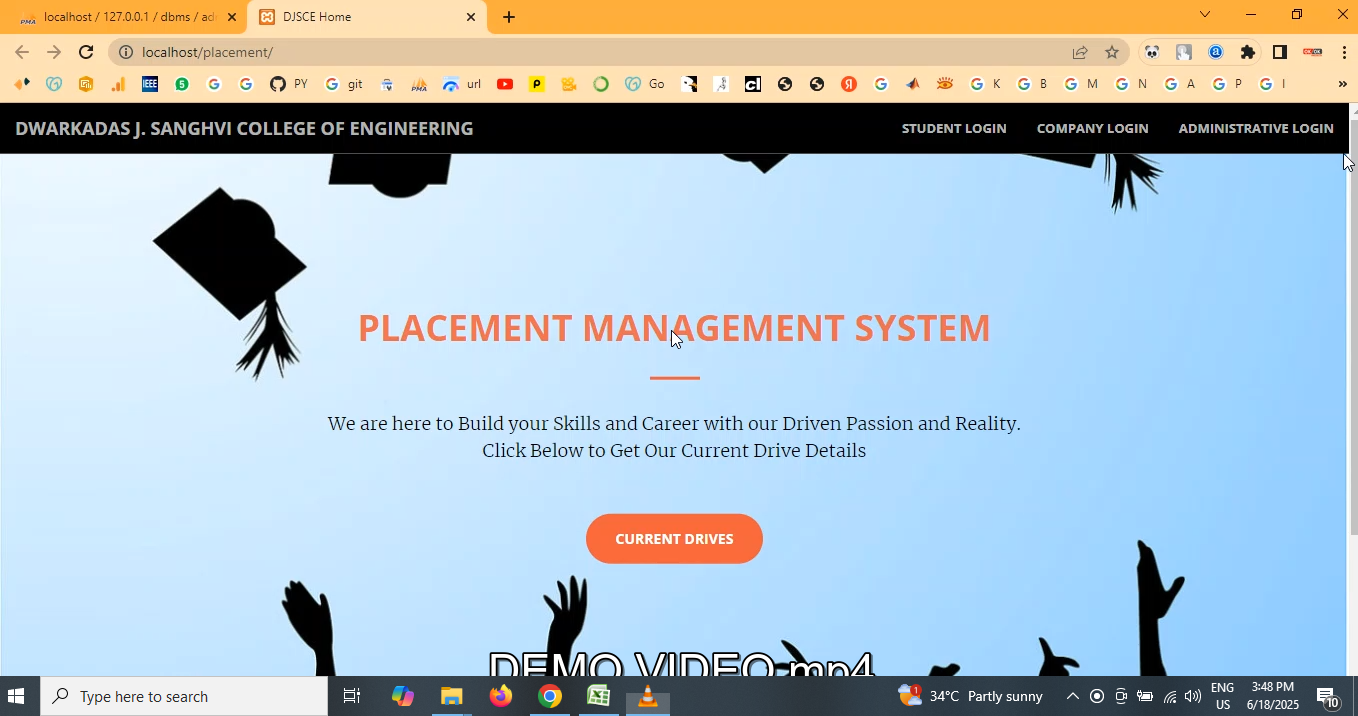
Task: Open the notification center icon
Action: [x=1328, y=697]
